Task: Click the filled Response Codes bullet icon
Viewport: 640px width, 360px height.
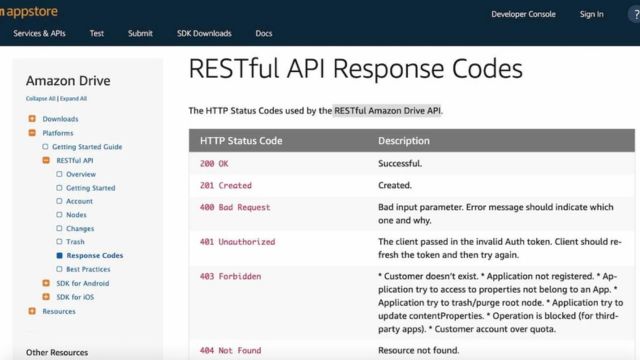Action: (59, 255)
